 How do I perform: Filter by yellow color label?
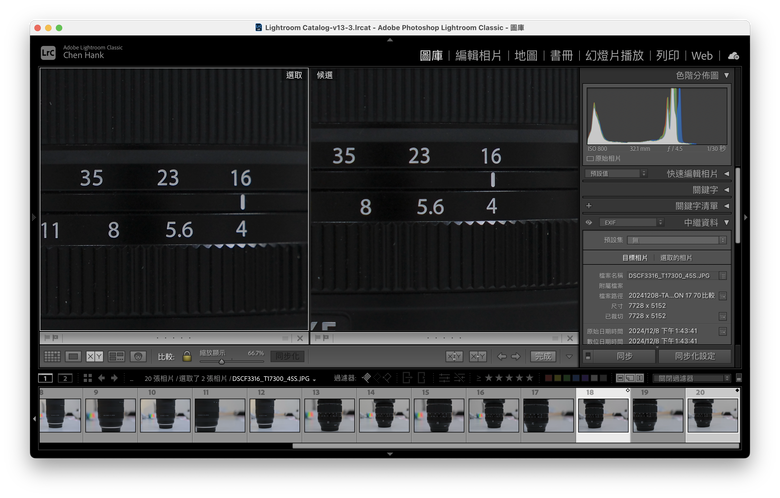click(558, 378)
